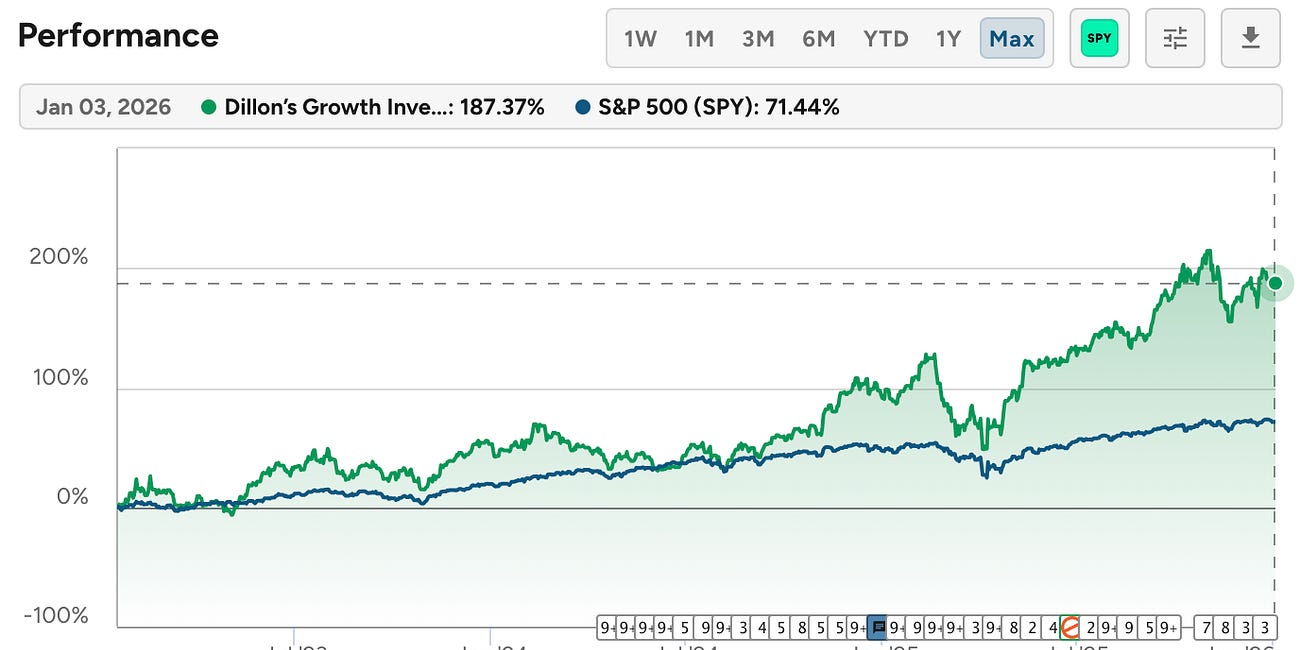This screenshot has height=650, width=1300.
Task: Open the orange 'e' earnings marker on the timeline
Action: [1070, 628]
